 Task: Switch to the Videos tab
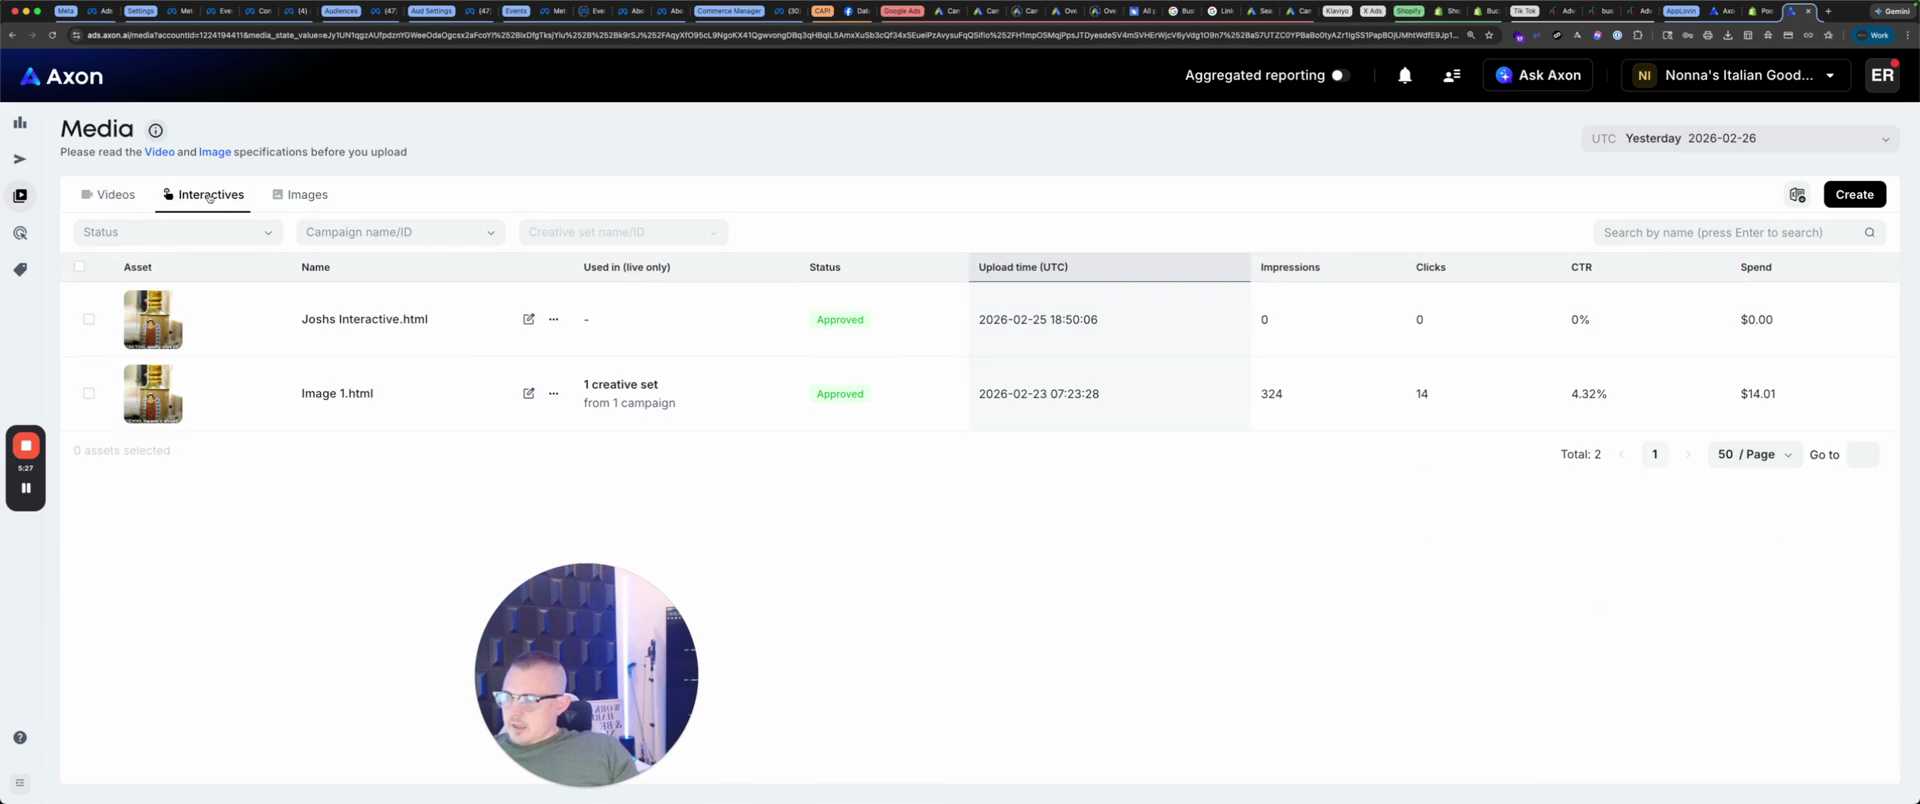tap(108, 195)
